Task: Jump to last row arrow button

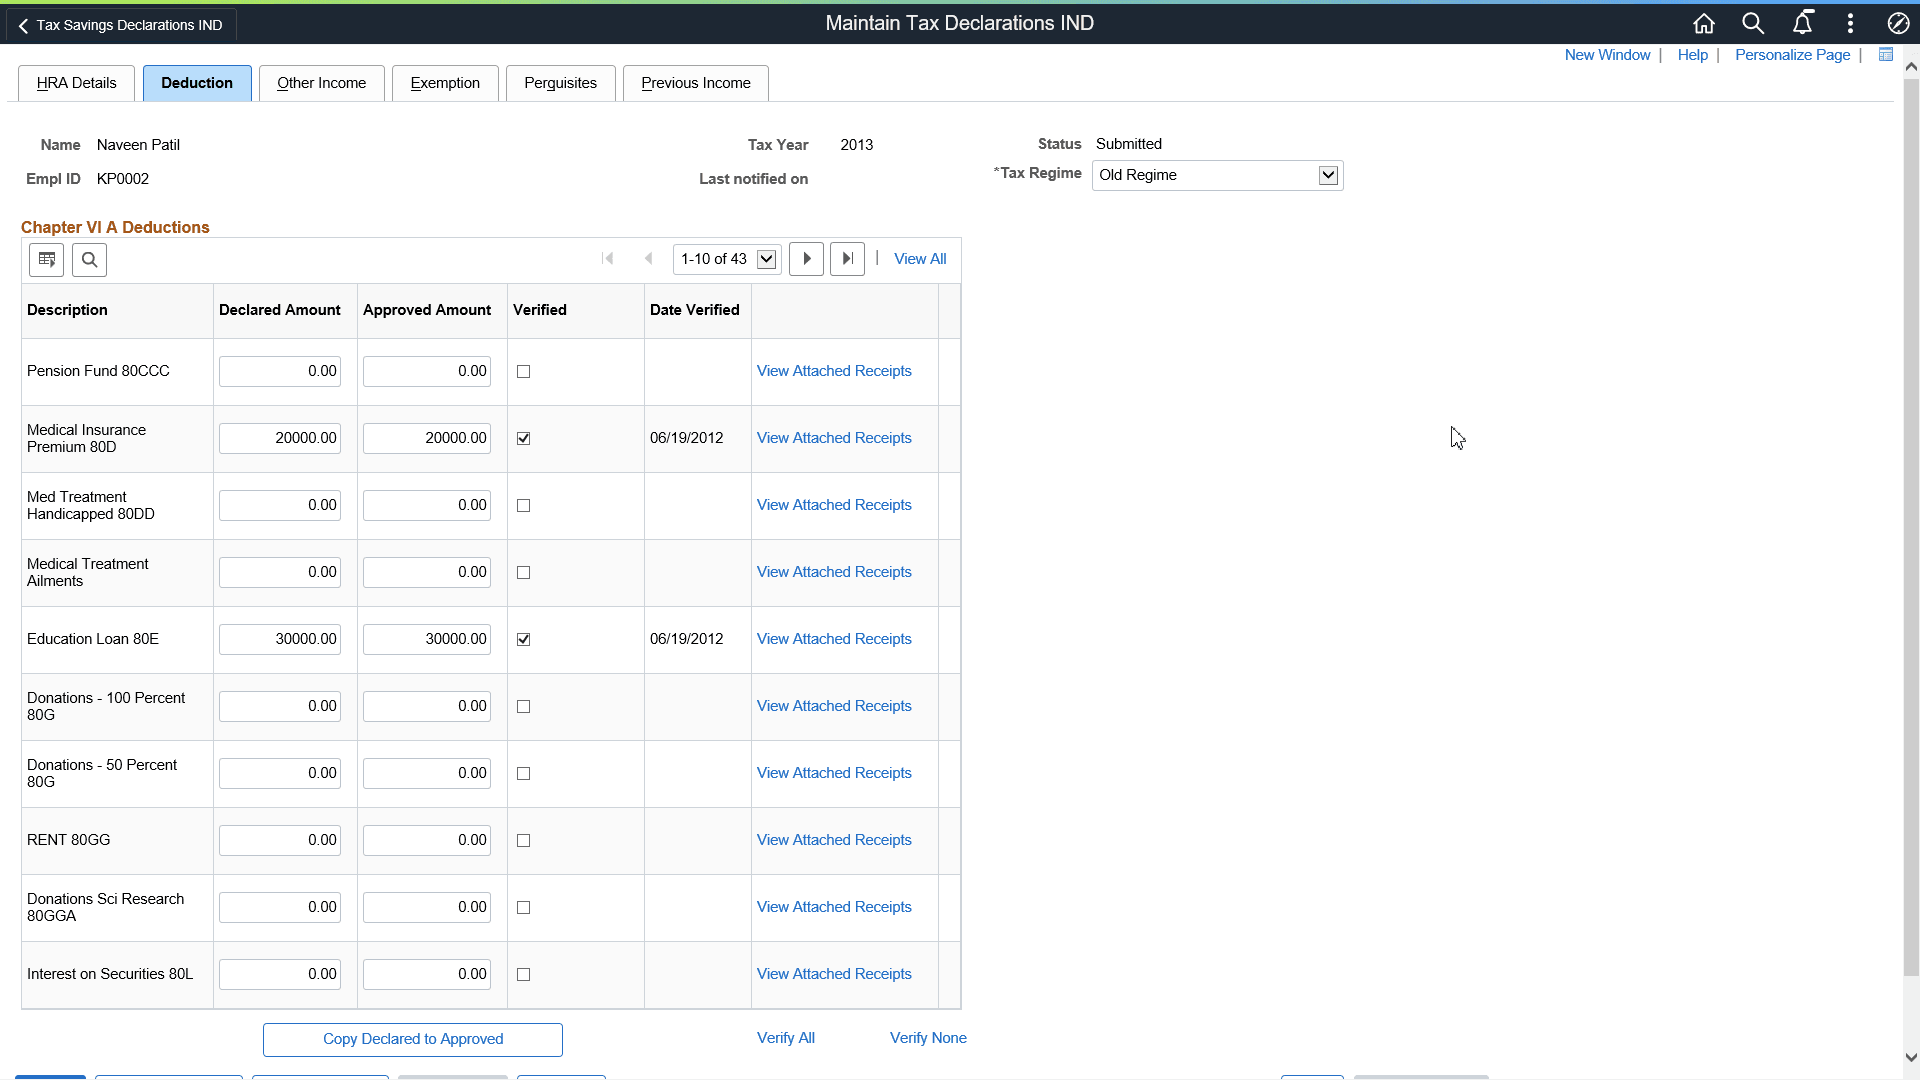Action: [847, 259]
